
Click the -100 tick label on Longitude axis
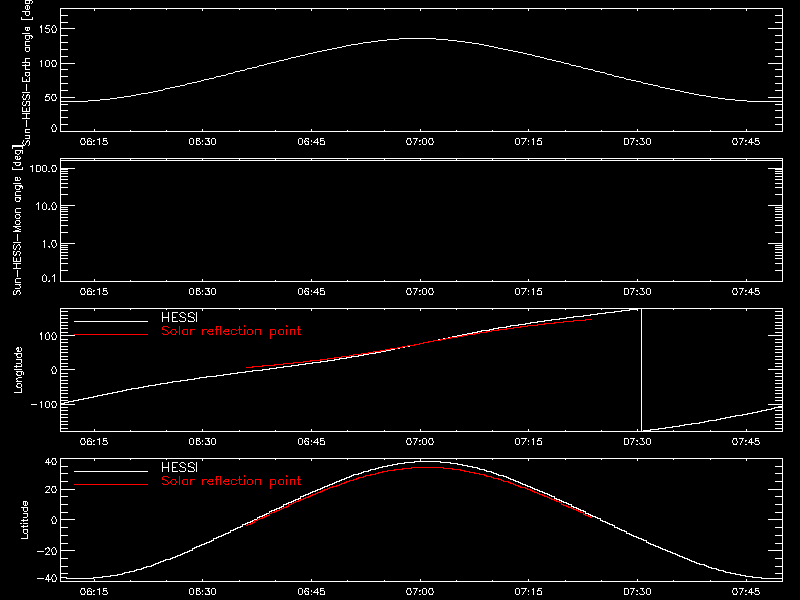point(44,404)
